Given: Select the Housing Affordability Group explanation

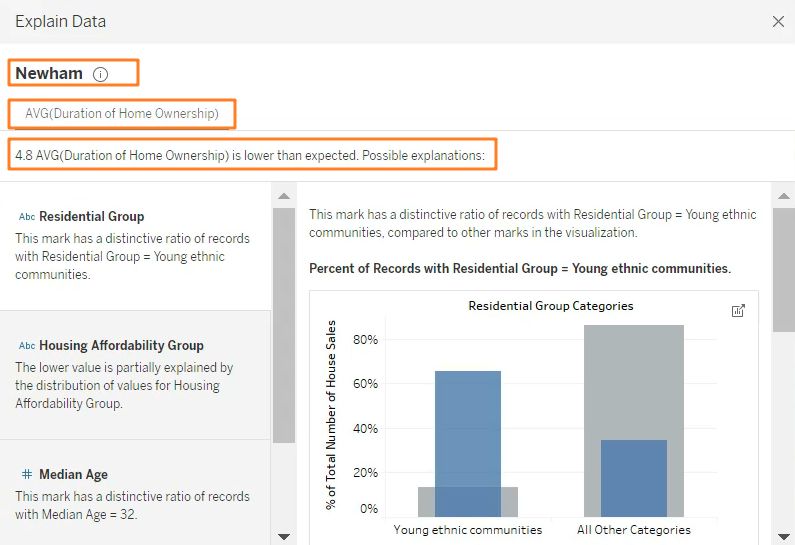Looking at the screenshot, I should pos(135,374).
